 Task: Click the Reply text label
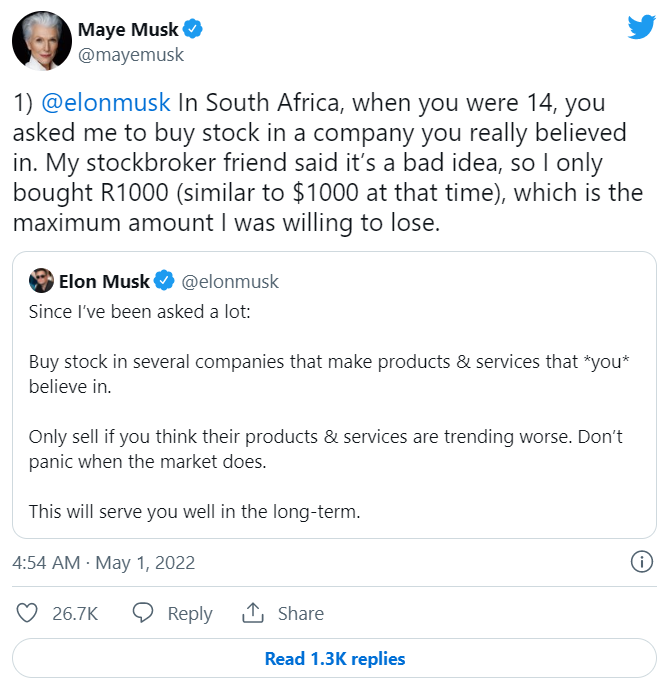(x=190, y=614)
